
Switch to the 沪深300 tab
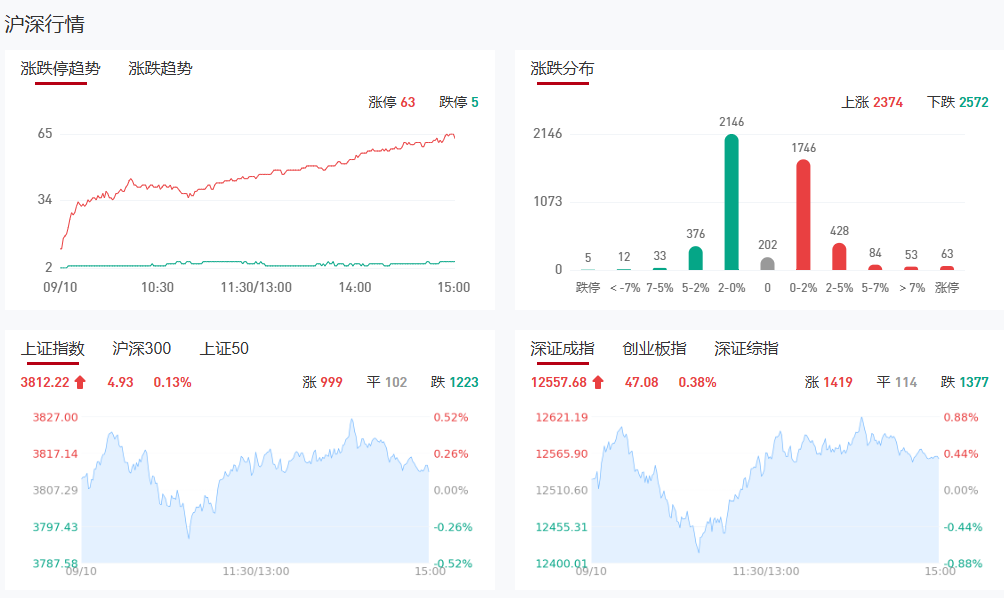click(x=142, y=348)
